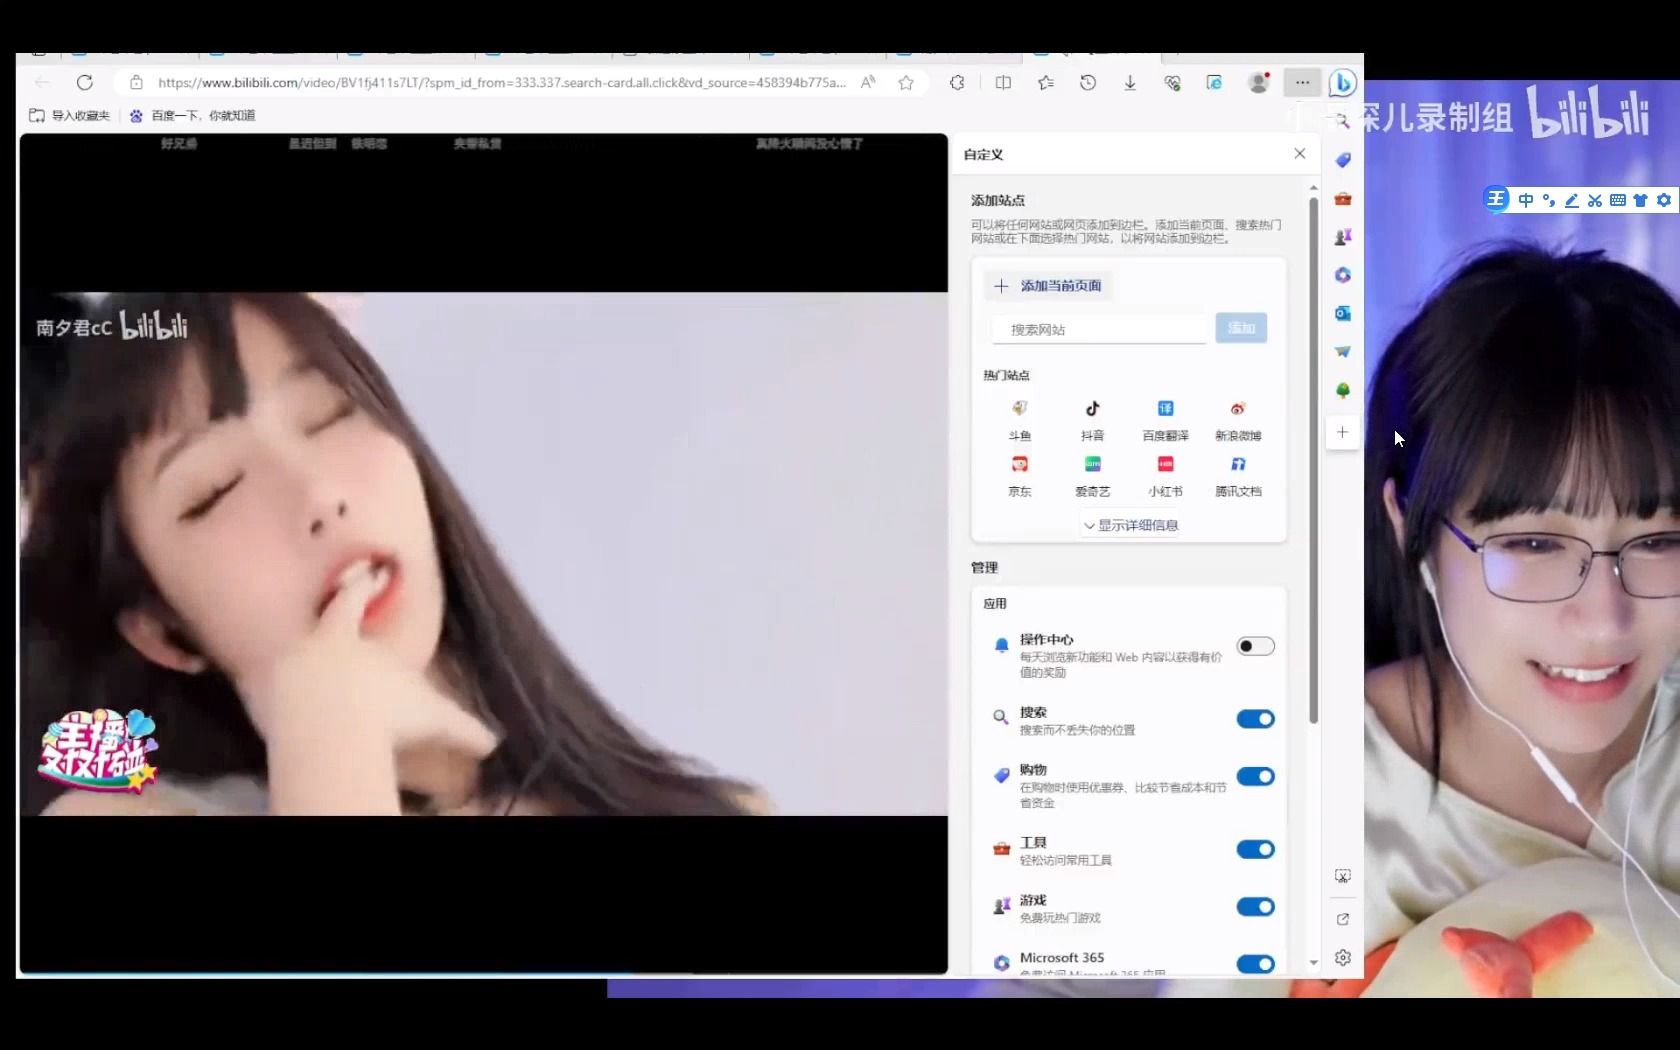Open sidebar Search icon

click(x=1343, y=121)
